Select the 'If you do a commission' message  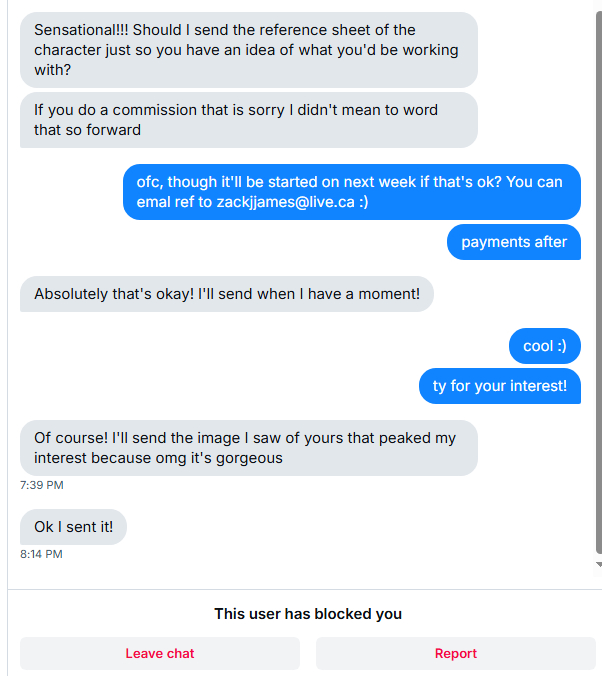click(248, 120)
